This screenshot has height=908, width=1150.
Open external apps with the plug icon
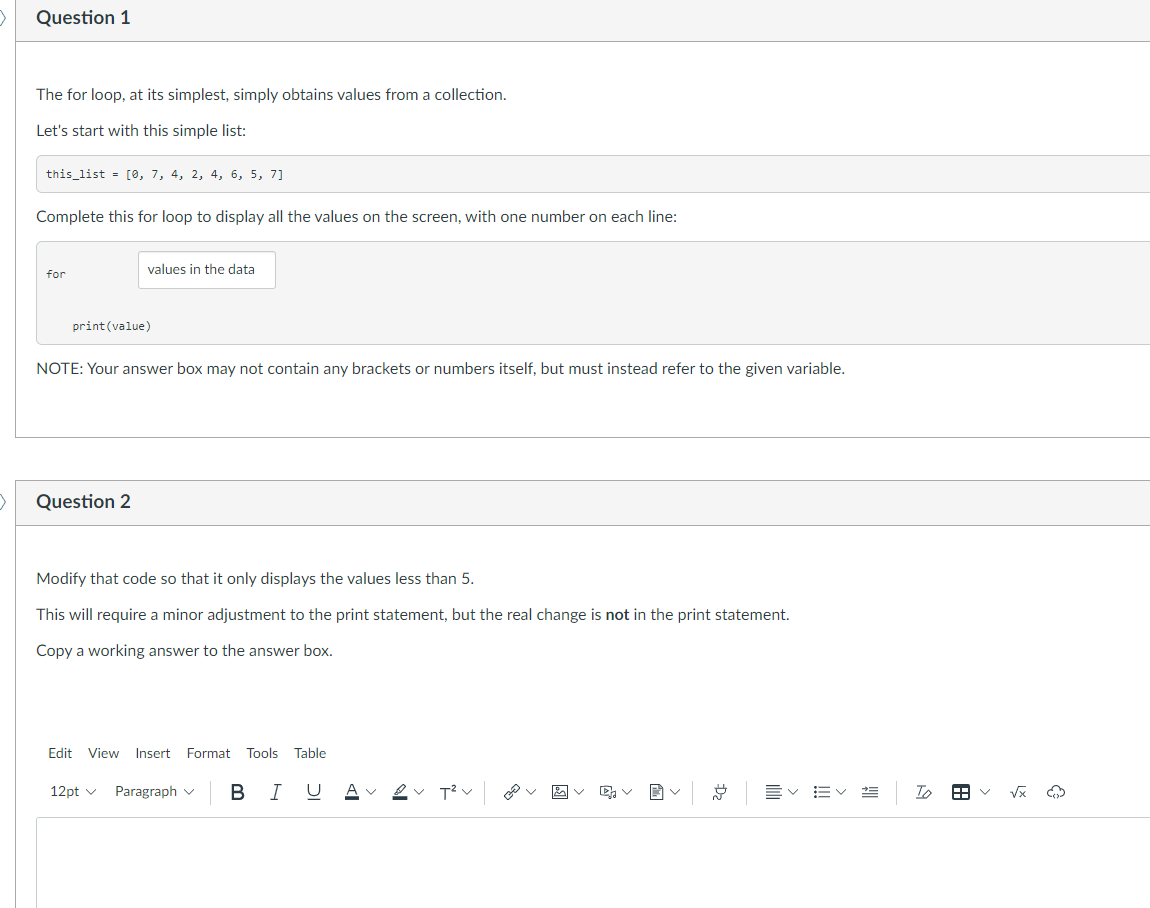(719, 791)
